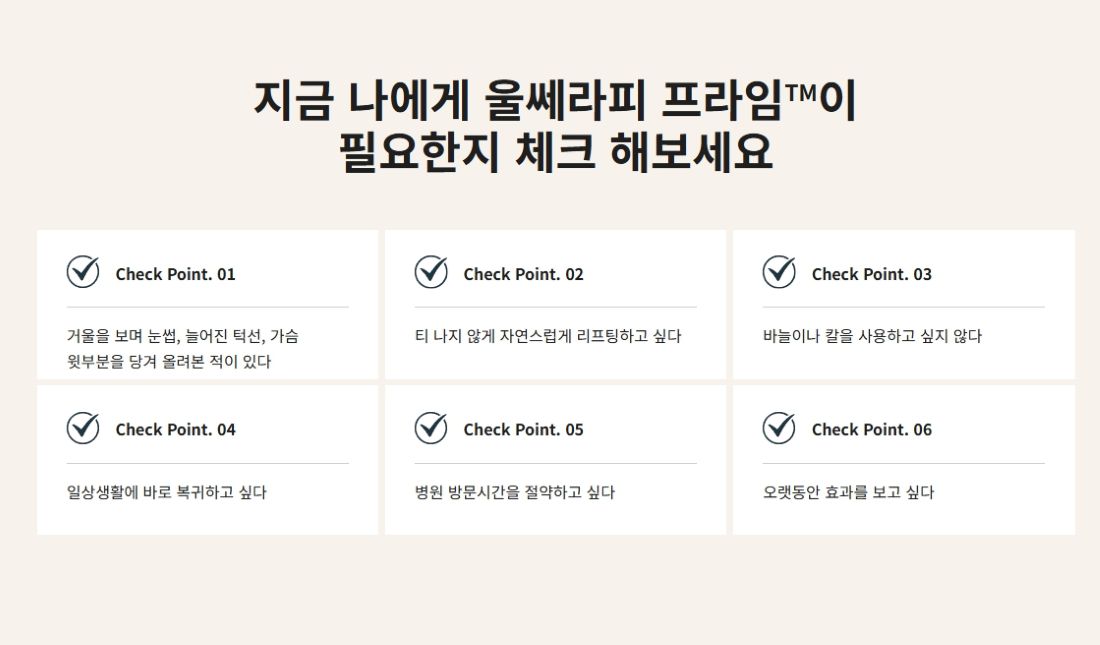The width and height of the screenshot is (1100, 645).
Task: Select the "일상생활에 바로 복귀하고 싶다" statement
Action: click(167, 493)
